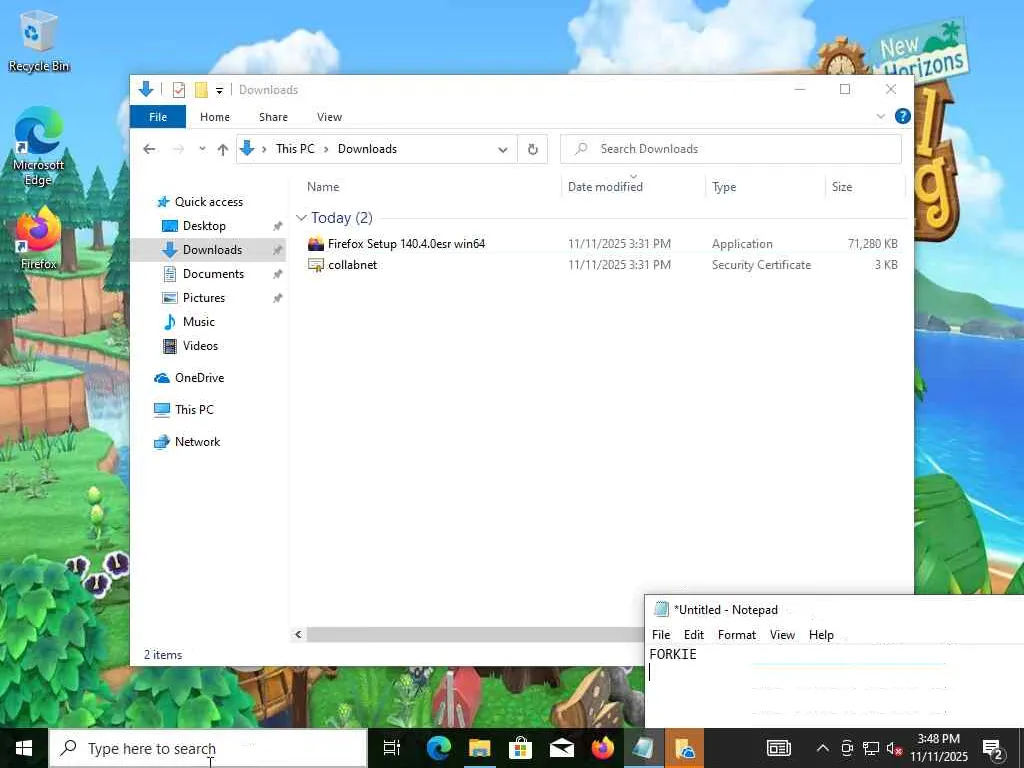
Task: Open the Recycle Bin desktop icon
Action: (39, 41)
